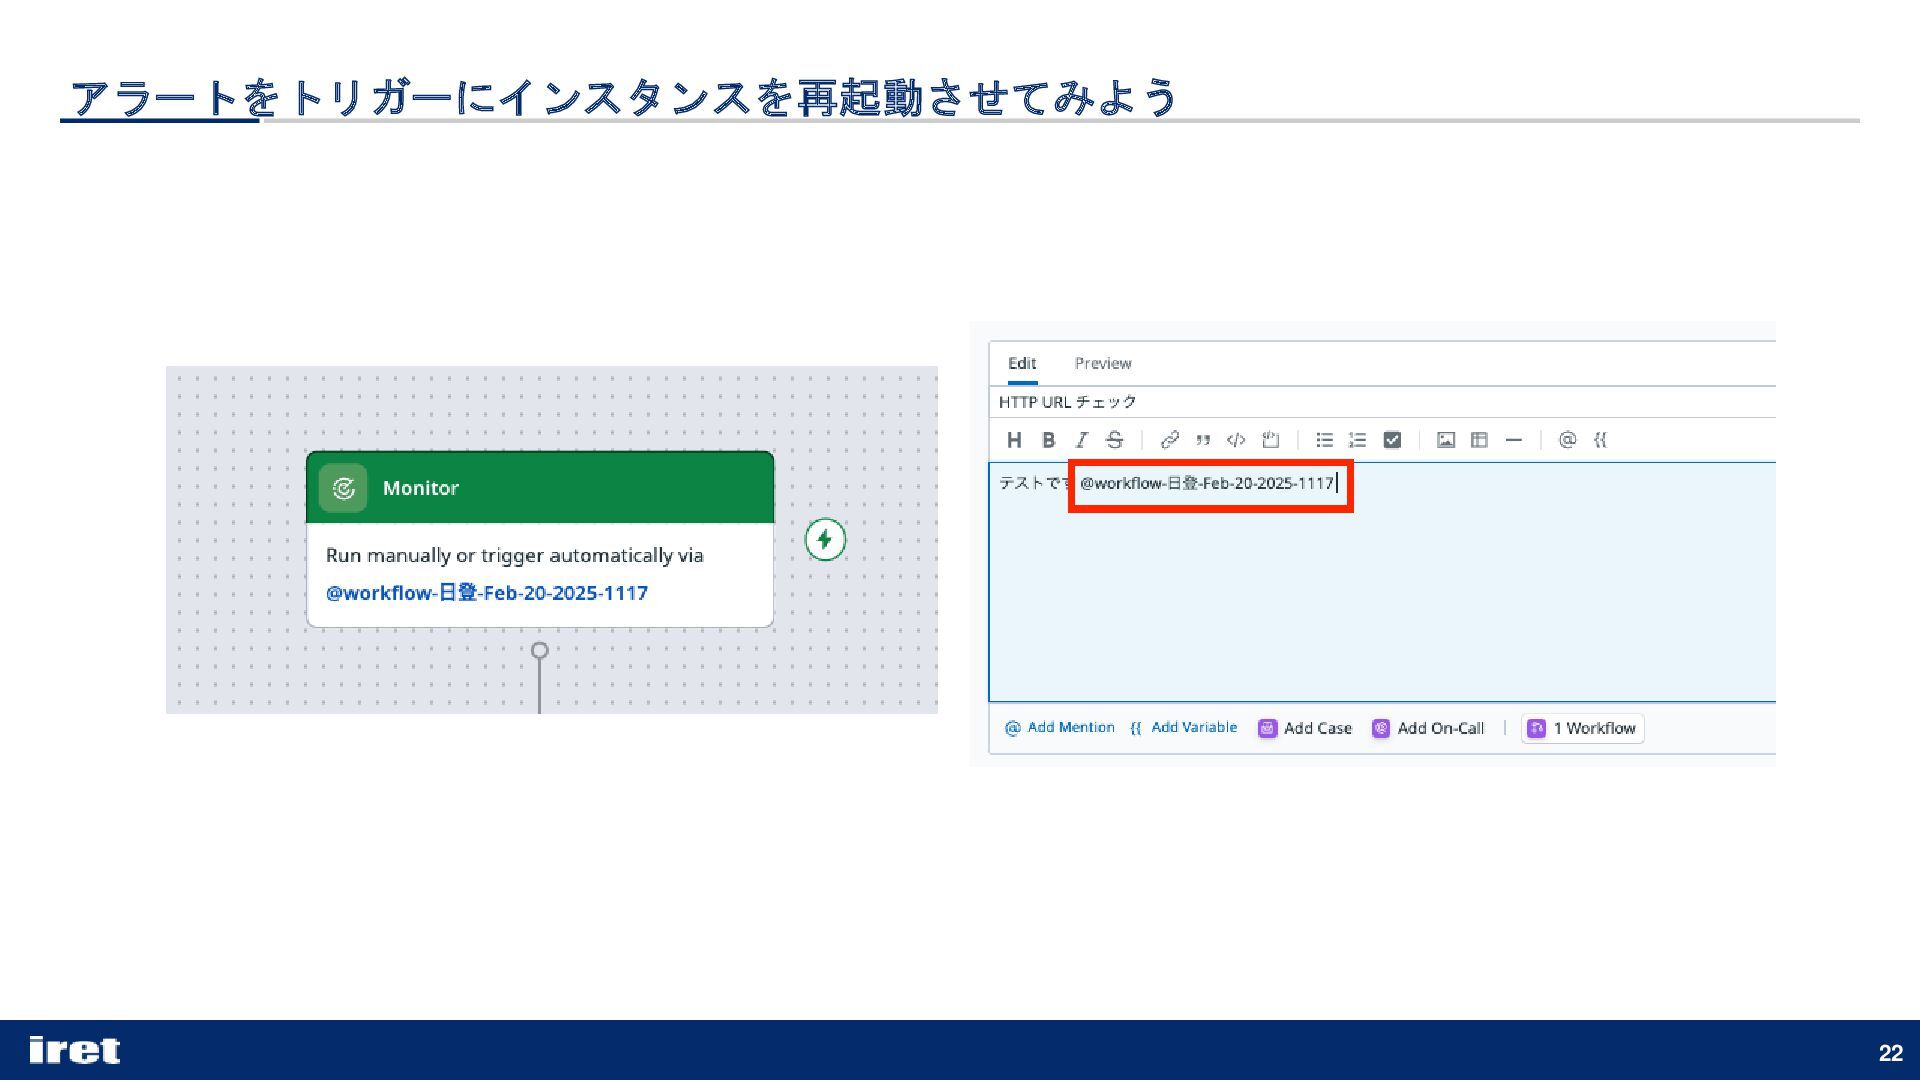Viewport: 1920px width, 1080px height.
Task: Click the Monitor trigger icon in the node
Action: [343, 488]
